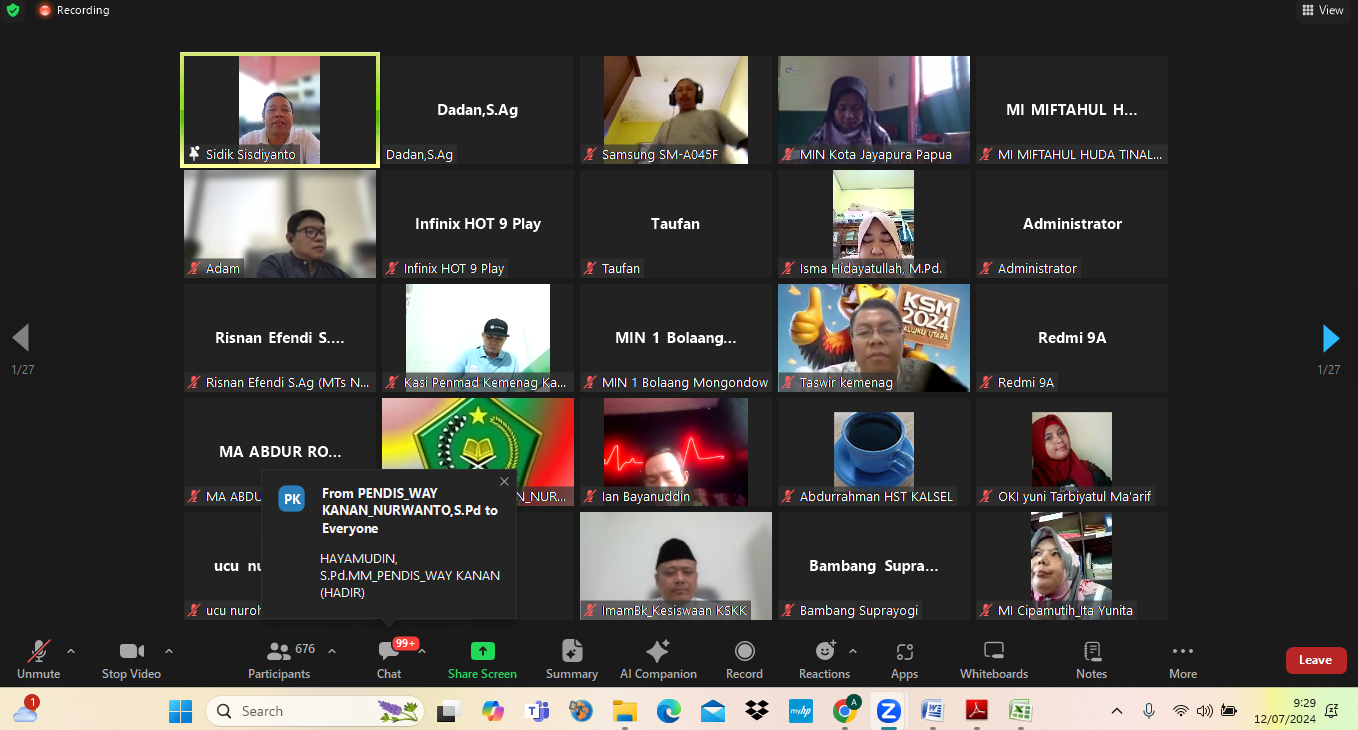Expand the Reactions options arrow
1358x730 pixels.
(x=852, y=651)
